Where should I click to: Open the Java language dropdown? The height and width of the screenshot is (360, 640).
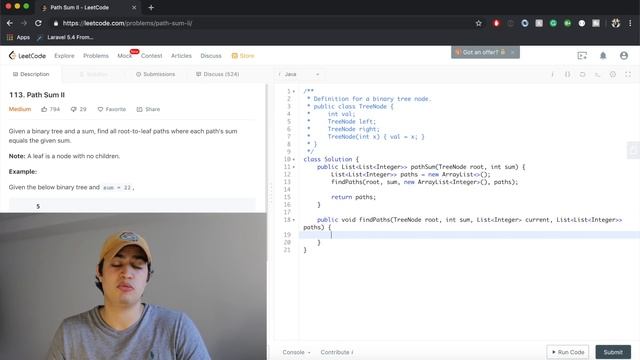coord(299,74)
